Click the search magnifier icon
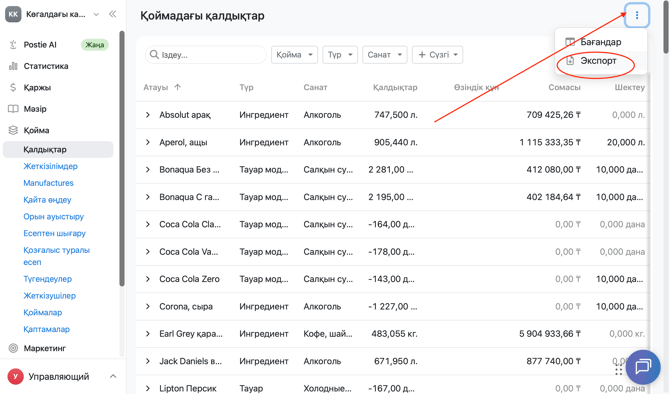670x394 pixels. 153,54
